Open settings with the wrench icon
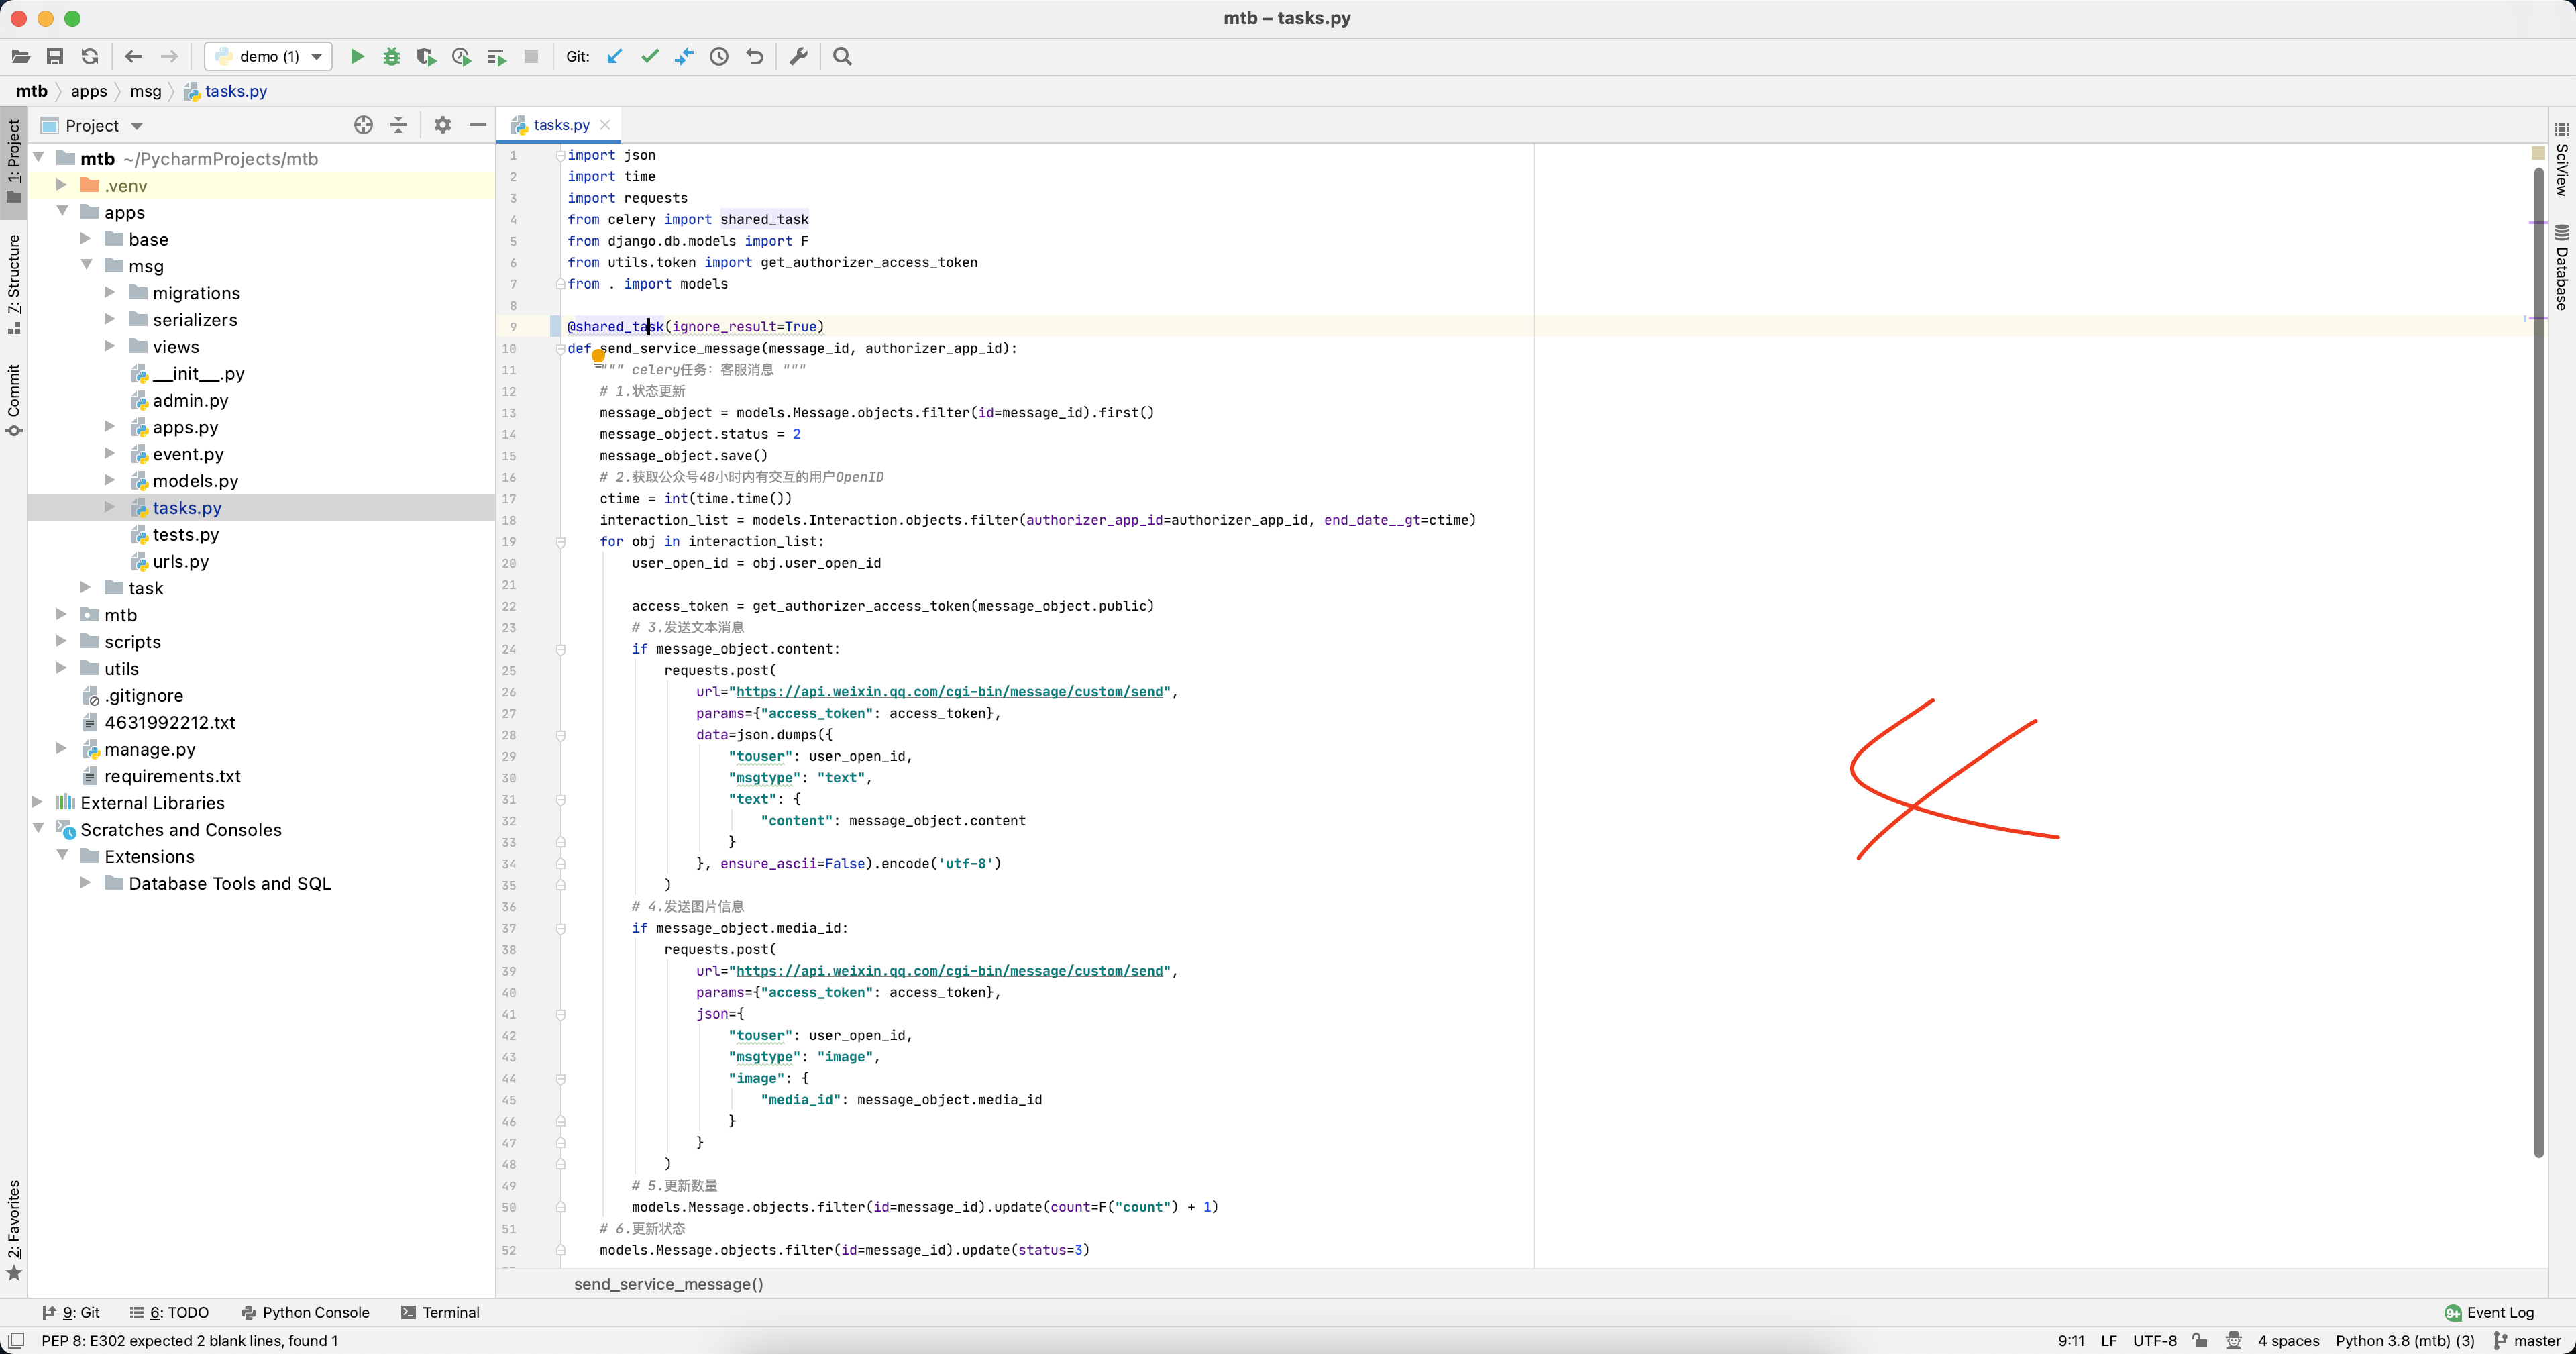2576x1354 pixels. coord(798,57)
